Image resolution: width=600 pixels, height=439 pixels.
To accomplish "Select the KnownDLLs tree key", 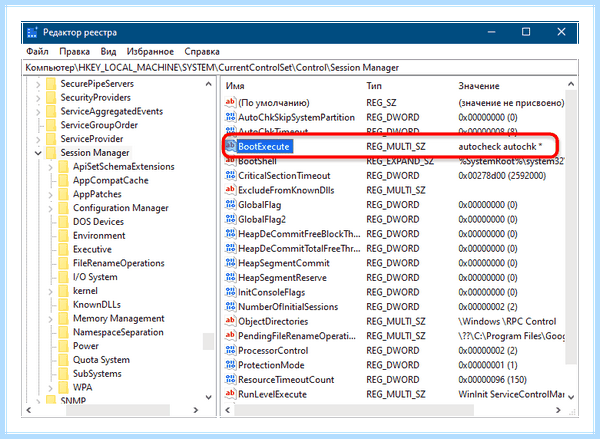I will coord(97,305).
